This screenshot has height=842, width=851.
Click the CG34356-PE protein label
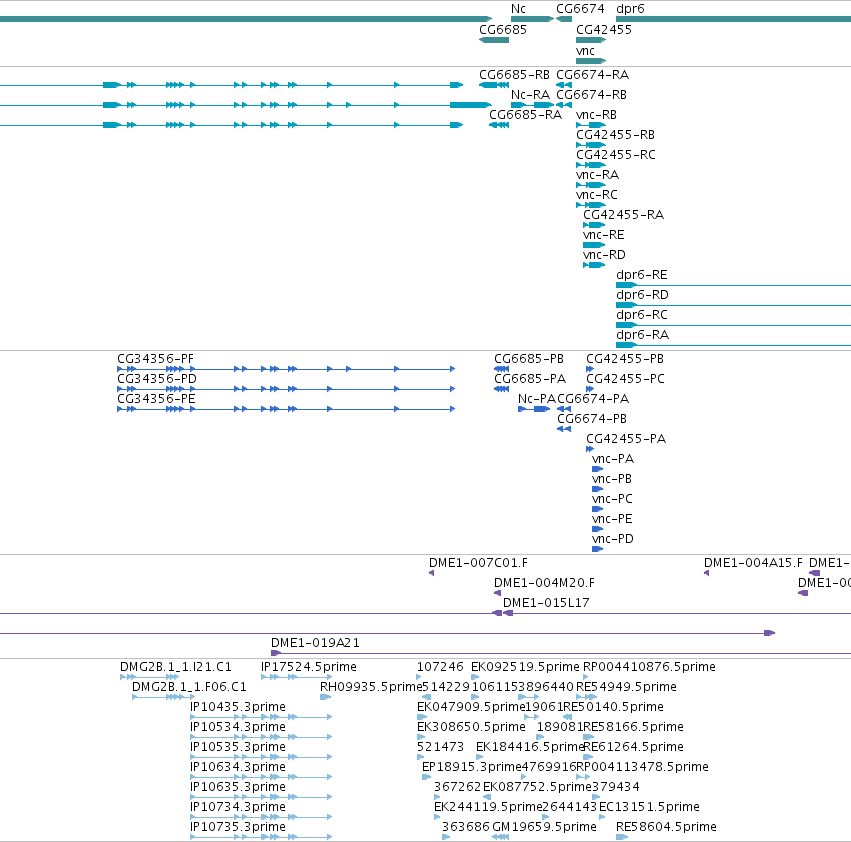pos(156,399)
